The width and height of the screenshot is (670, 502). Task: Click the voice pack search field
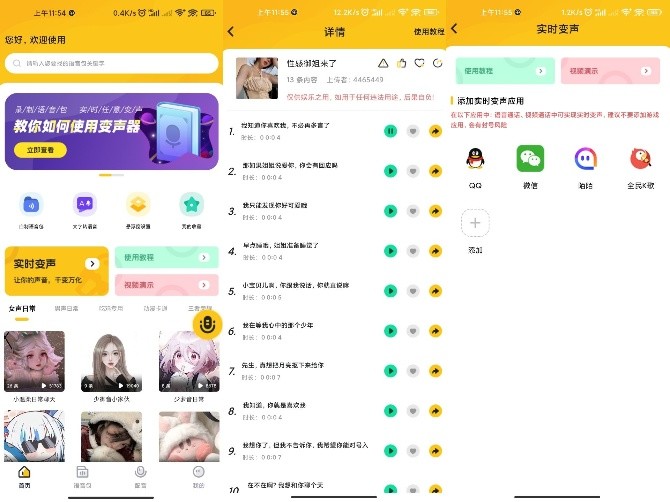click(112, 63)
